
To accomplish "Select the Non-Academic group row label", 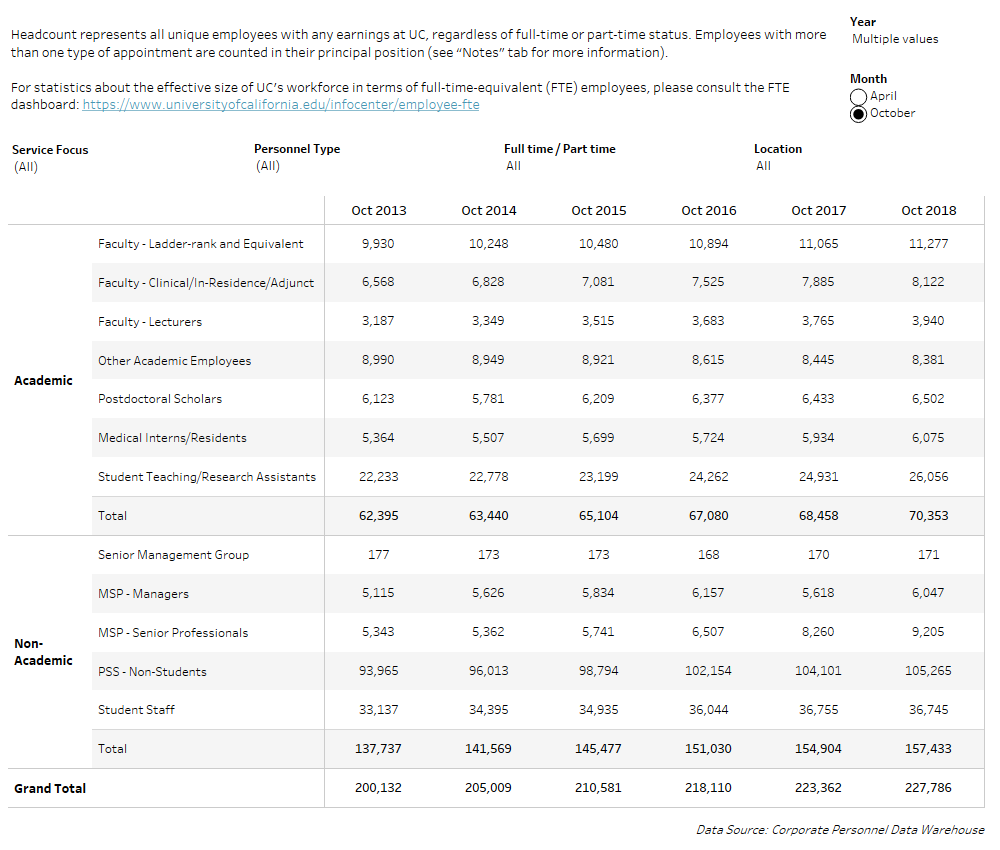I will 43,652.
